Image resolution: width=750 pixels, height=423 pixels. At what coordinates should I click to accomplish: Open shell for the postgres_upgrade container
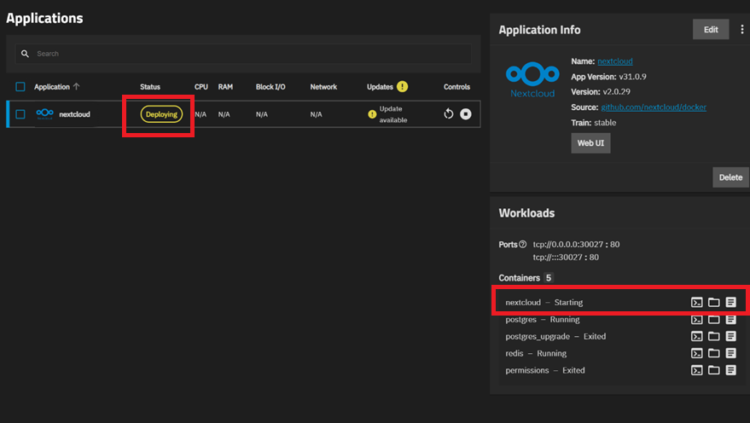(697, 337)
